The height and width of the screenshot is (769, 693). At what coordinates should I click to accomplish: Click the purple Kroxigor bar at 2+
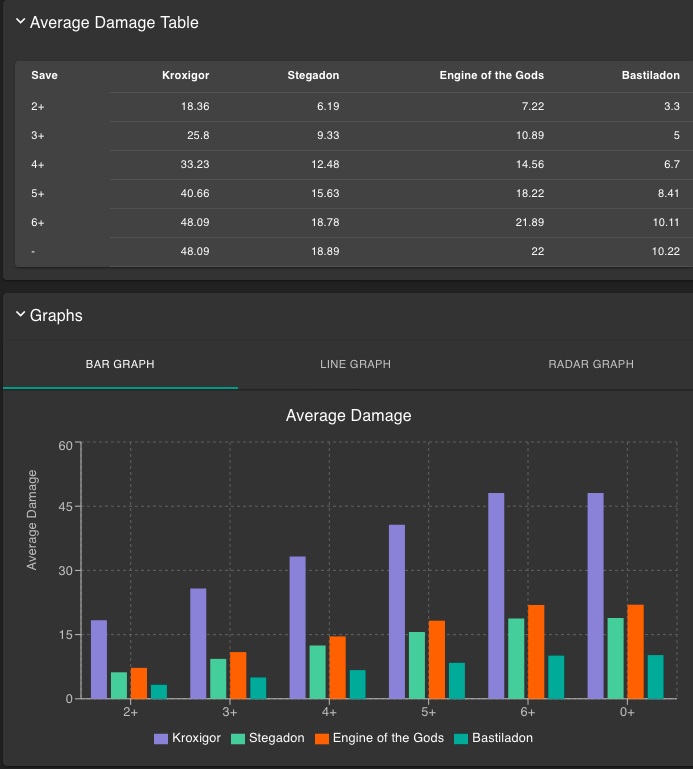pyautogui.click(x=99, y=659)
